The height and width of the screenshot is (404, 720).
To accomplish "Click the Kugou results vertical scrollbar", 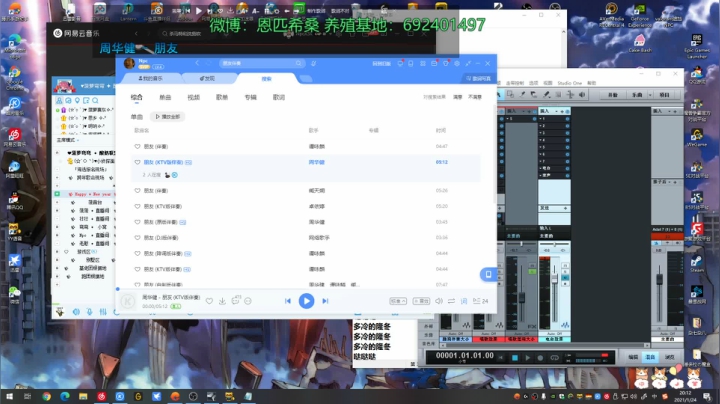I will (x=495, y=156).
